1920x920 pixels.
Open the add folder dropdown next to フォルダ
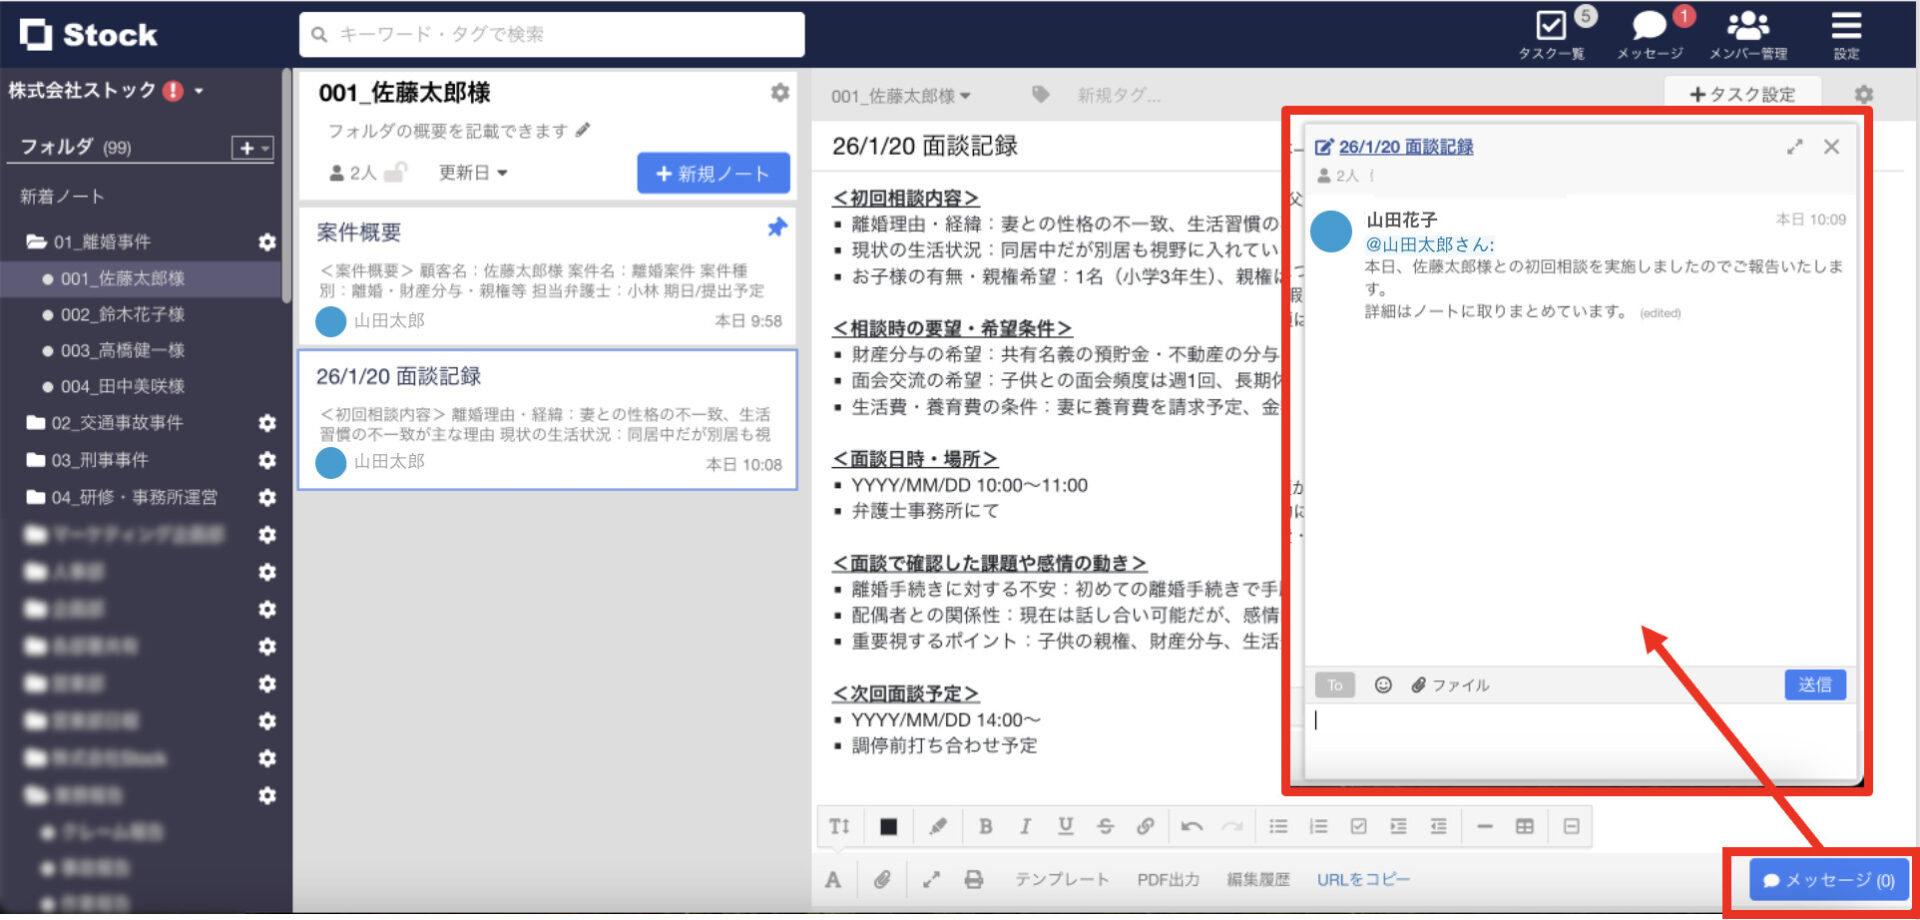point(251,146)
